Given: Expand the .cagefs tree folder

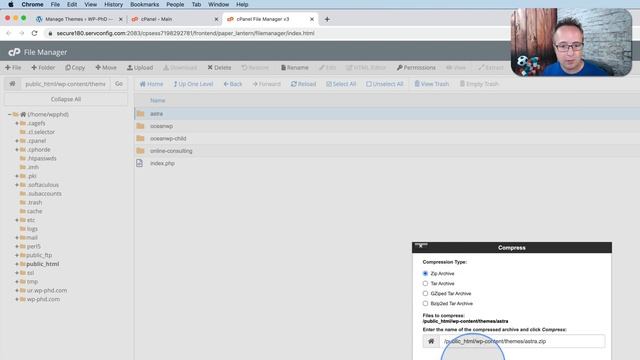Looking at the screenshot, I should pyautogui.click(x=17, y=123).
